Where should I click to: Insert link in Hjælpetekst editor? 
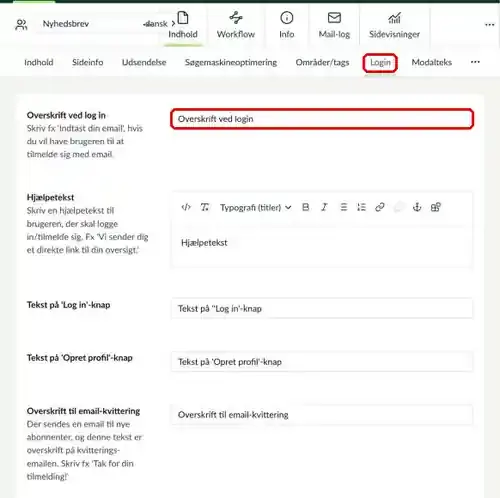tap(380, 207)
